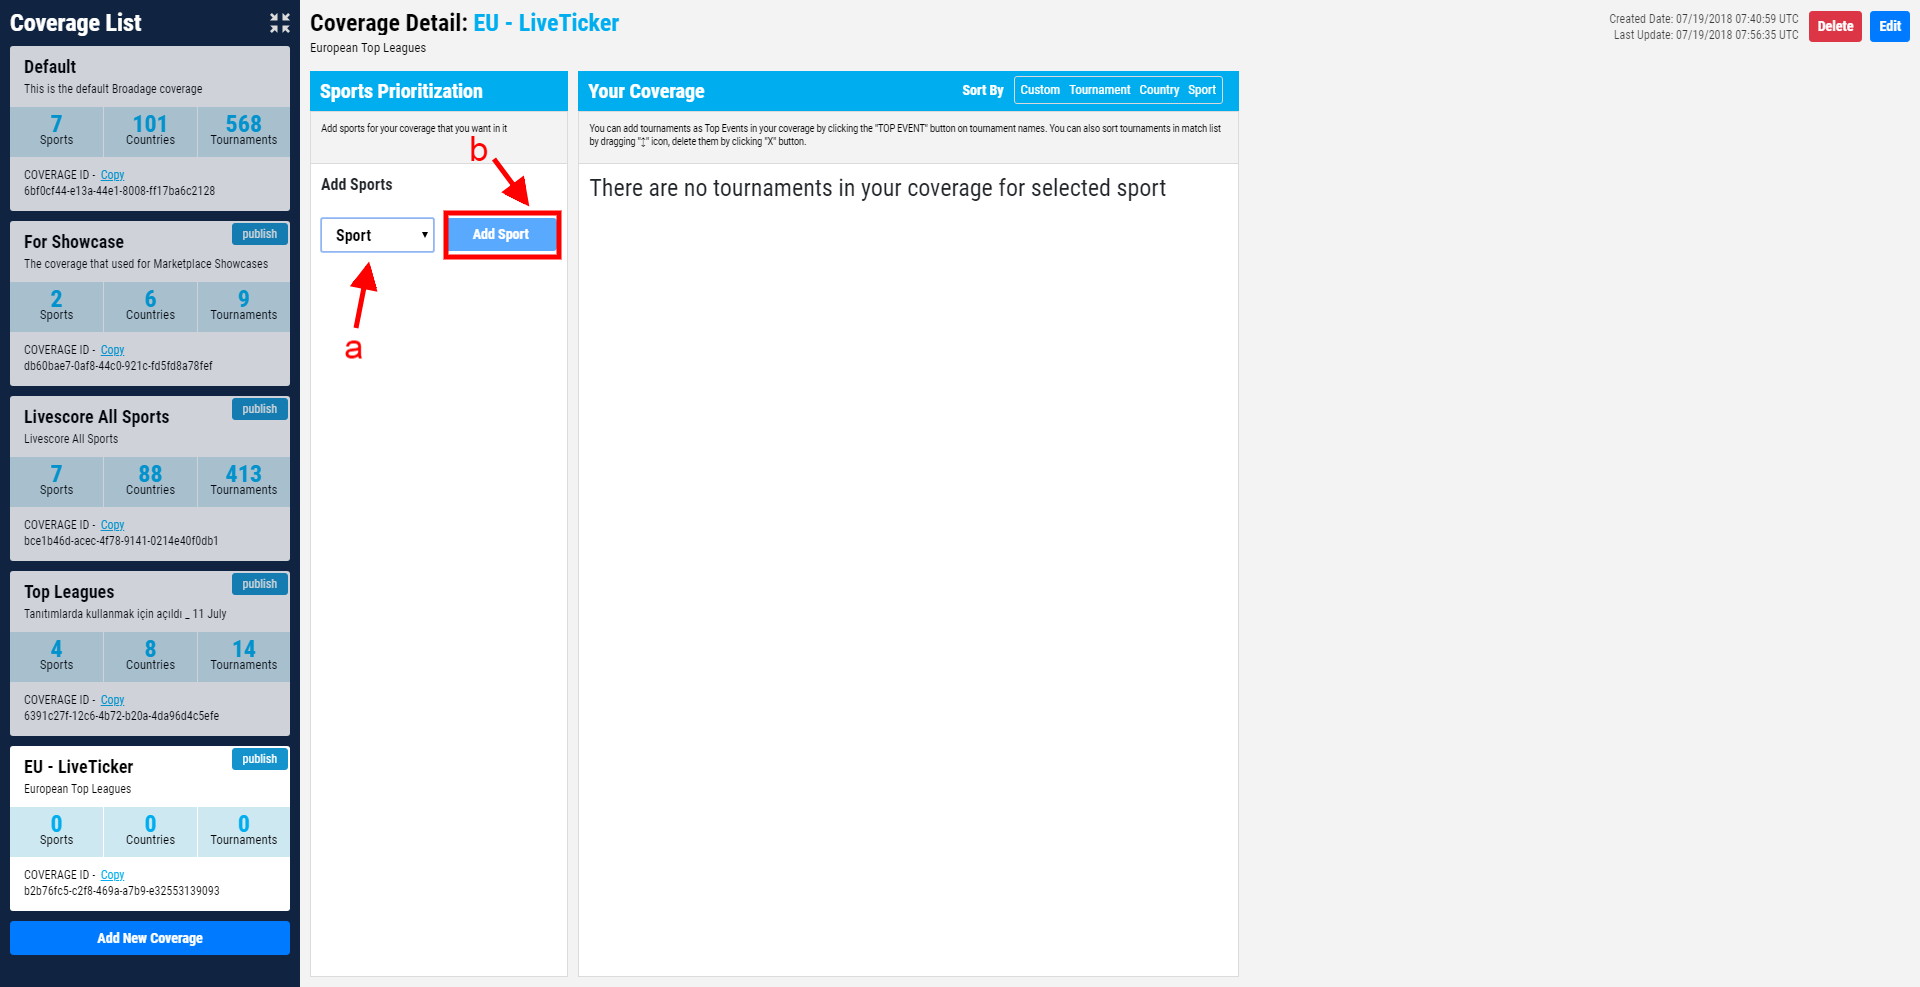This screenshot has width=1920, height=987.
Task: Click the Add Sport button
Action: point(501,234)
